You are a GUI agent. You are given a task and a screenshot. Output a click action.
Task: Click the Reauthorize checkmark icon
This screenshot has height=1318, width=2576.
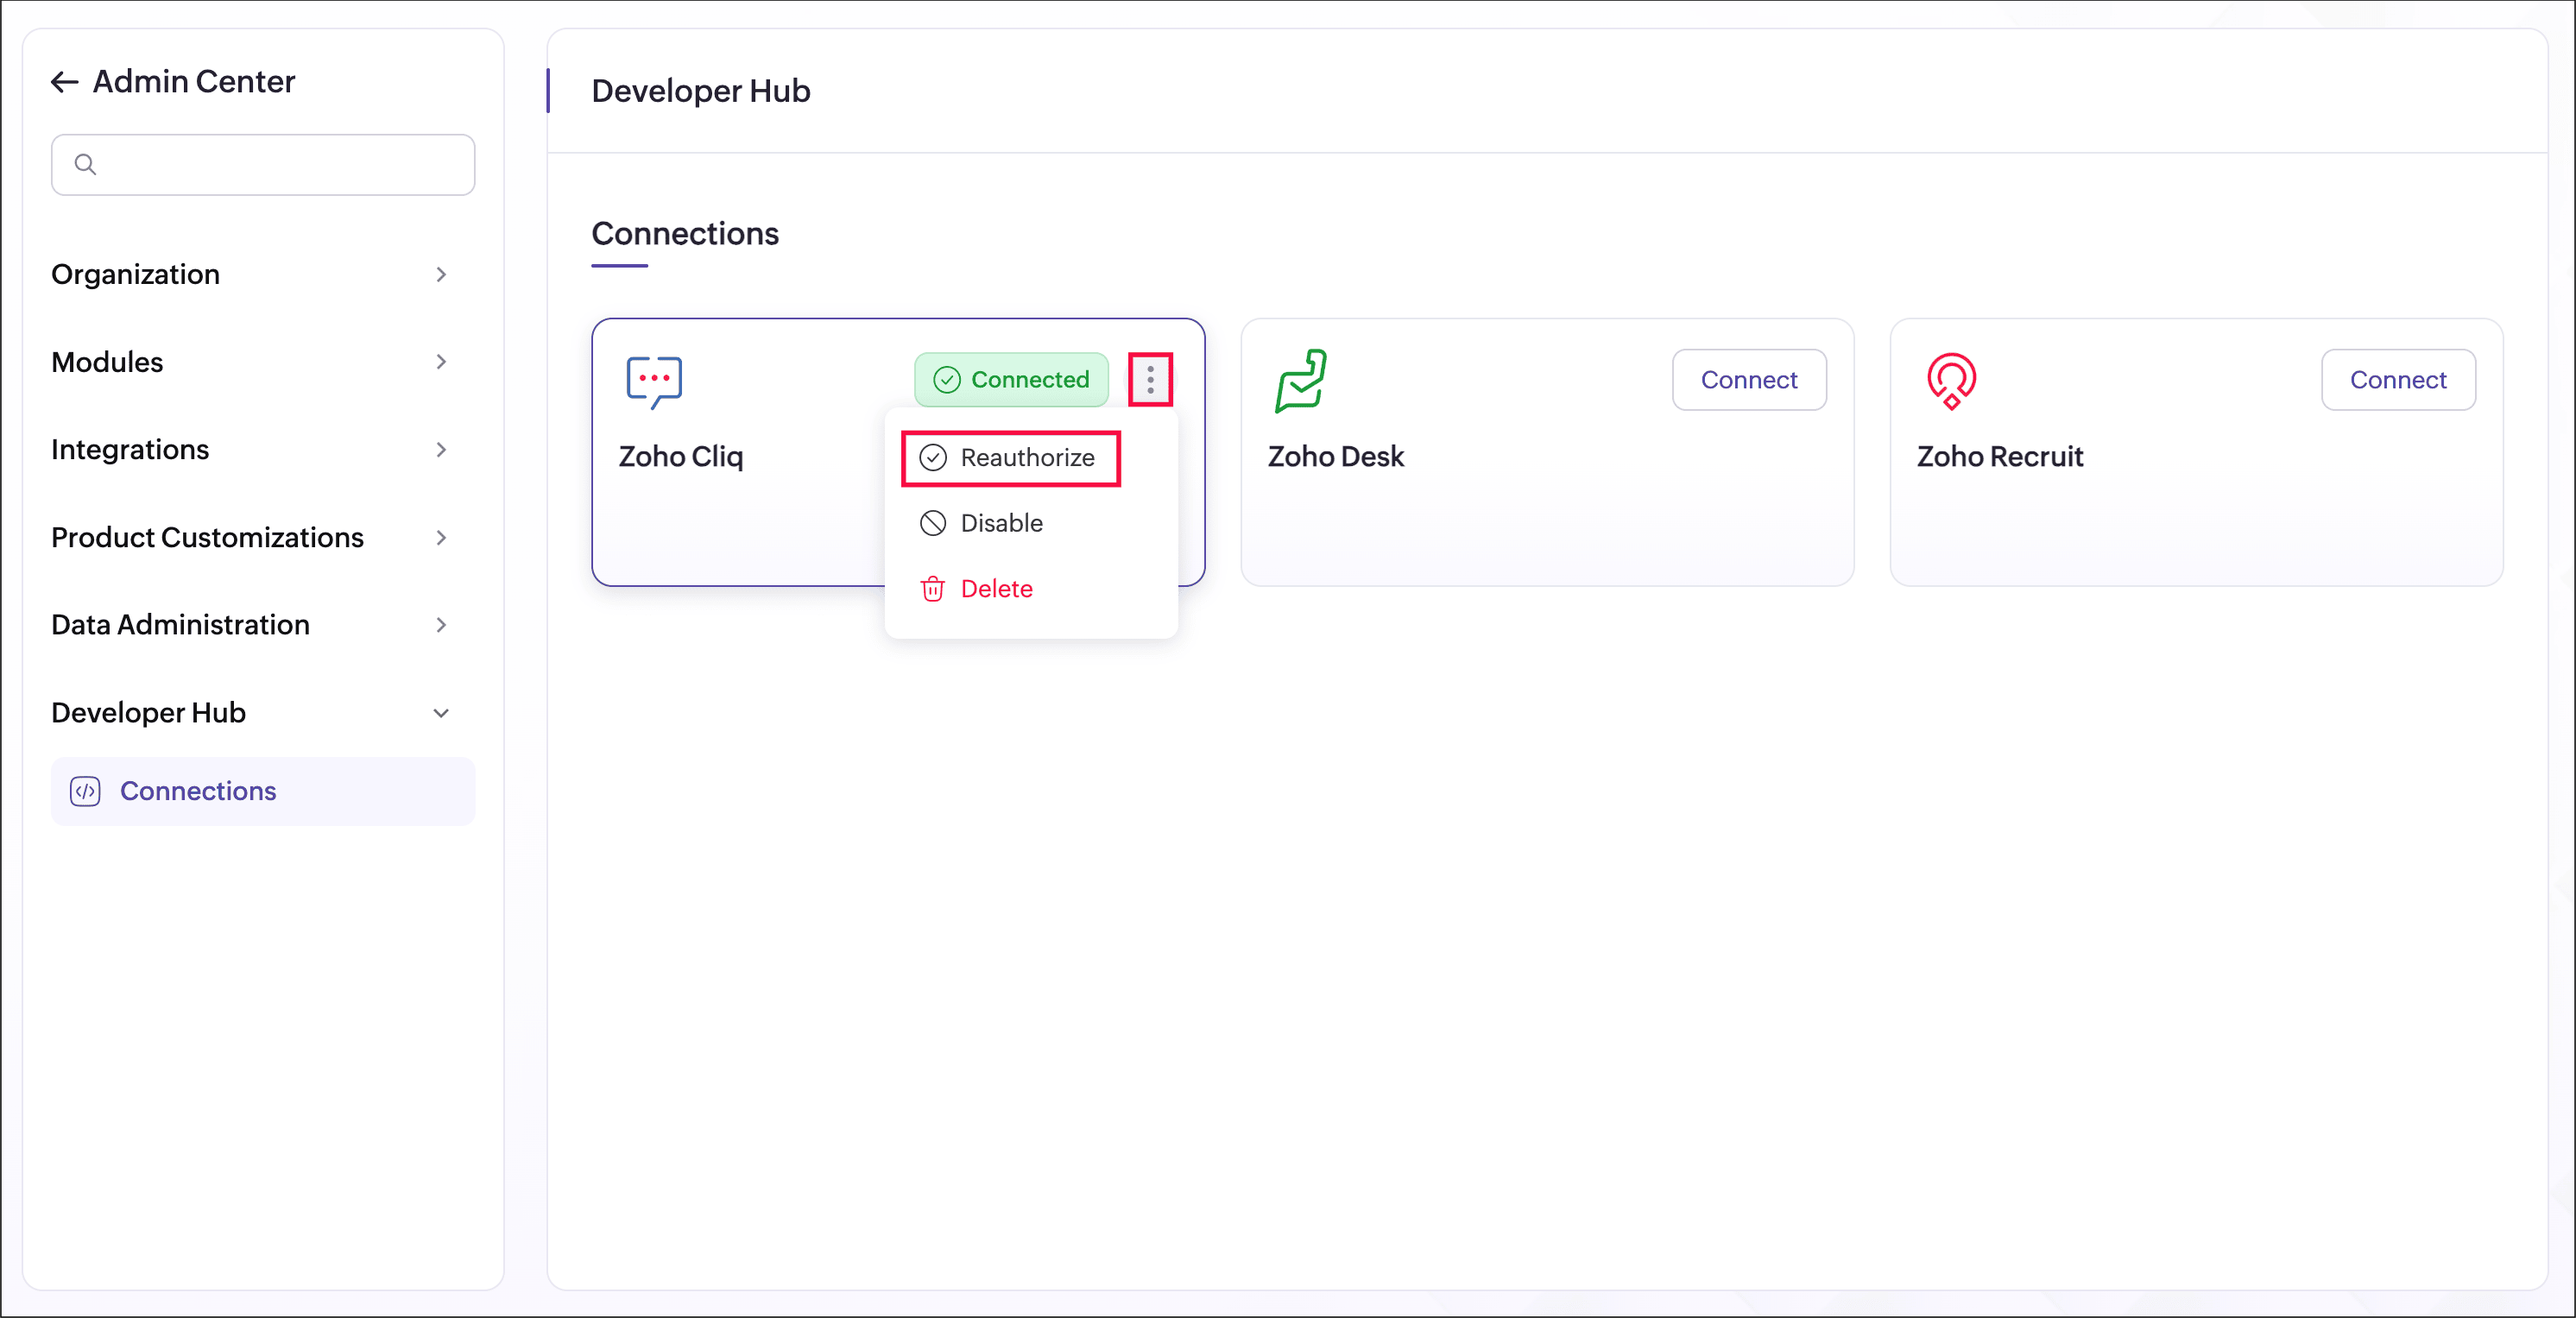click(932, 458)
